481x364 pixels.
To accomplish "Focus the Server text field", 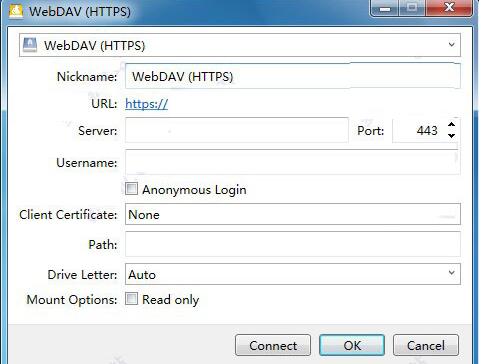I will 237,130.
